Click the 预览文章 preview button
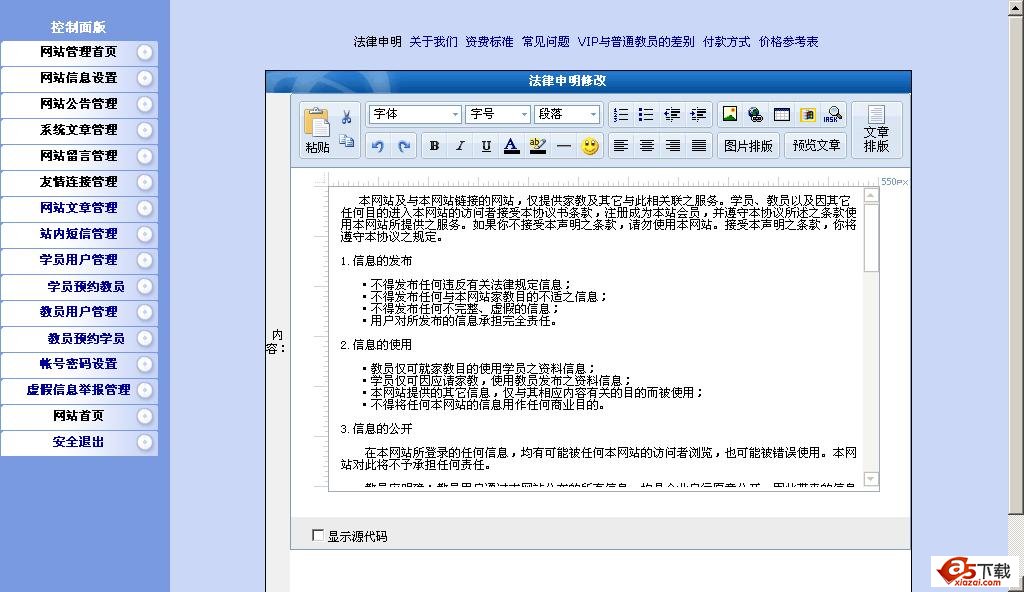The image size is (1024, 592). tap(816, 145)
